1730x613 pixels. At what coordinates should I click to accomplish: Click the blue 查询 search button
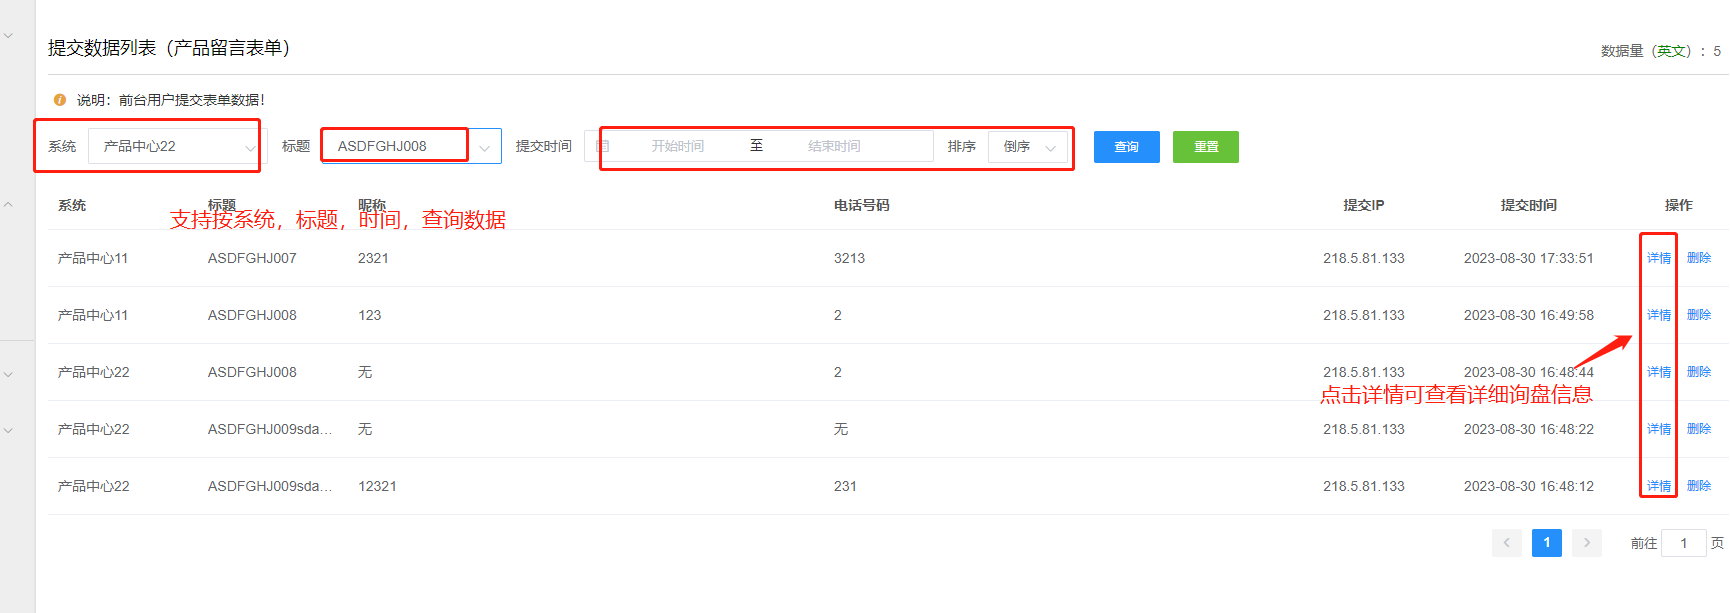pos(1126,147)
